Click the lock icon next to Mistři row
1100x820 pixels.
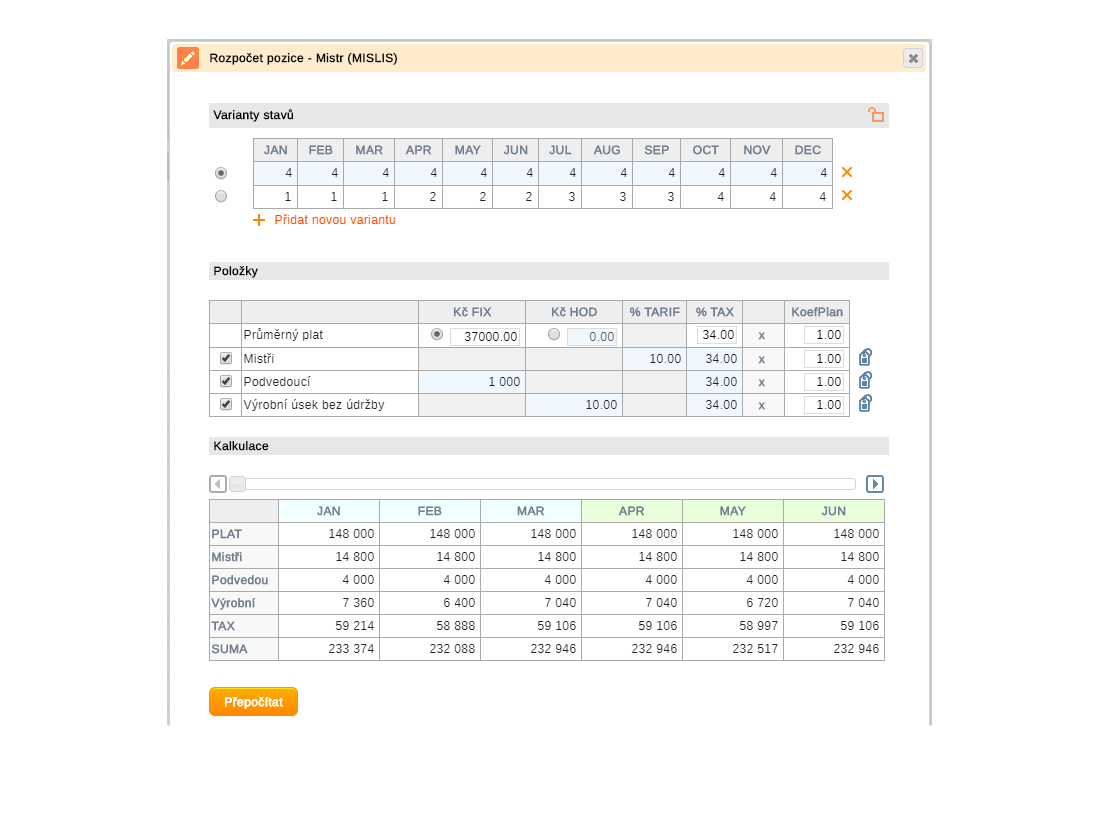point(865,358)
